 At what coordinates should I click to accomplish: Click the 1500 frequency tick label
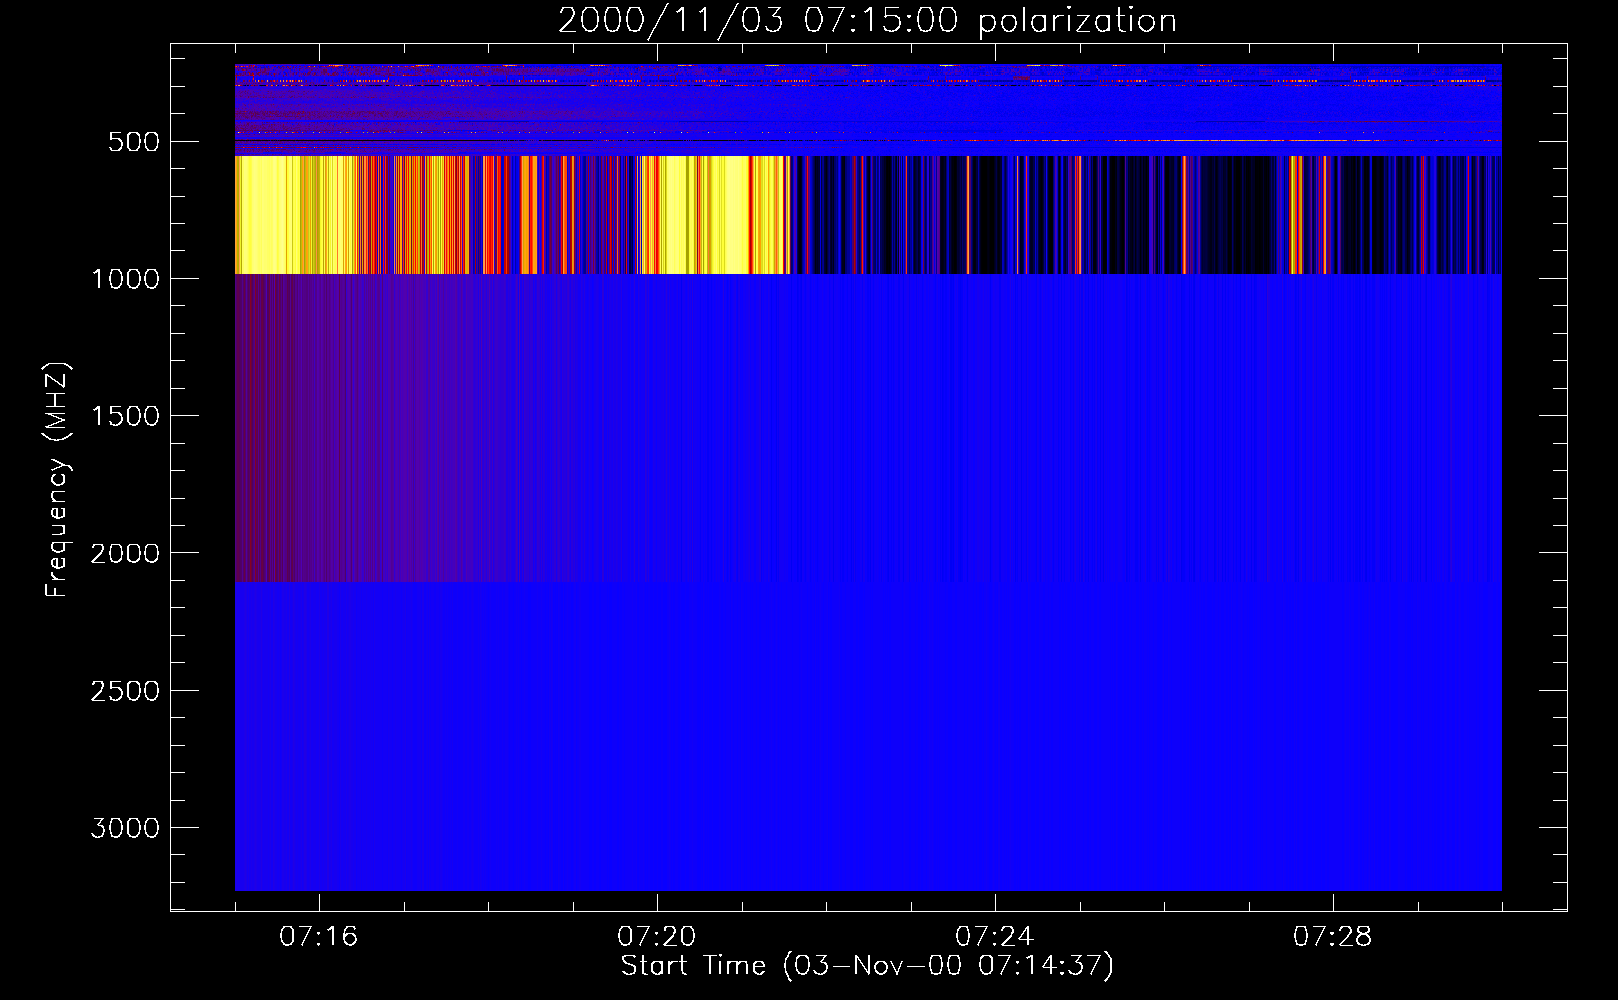125,416
